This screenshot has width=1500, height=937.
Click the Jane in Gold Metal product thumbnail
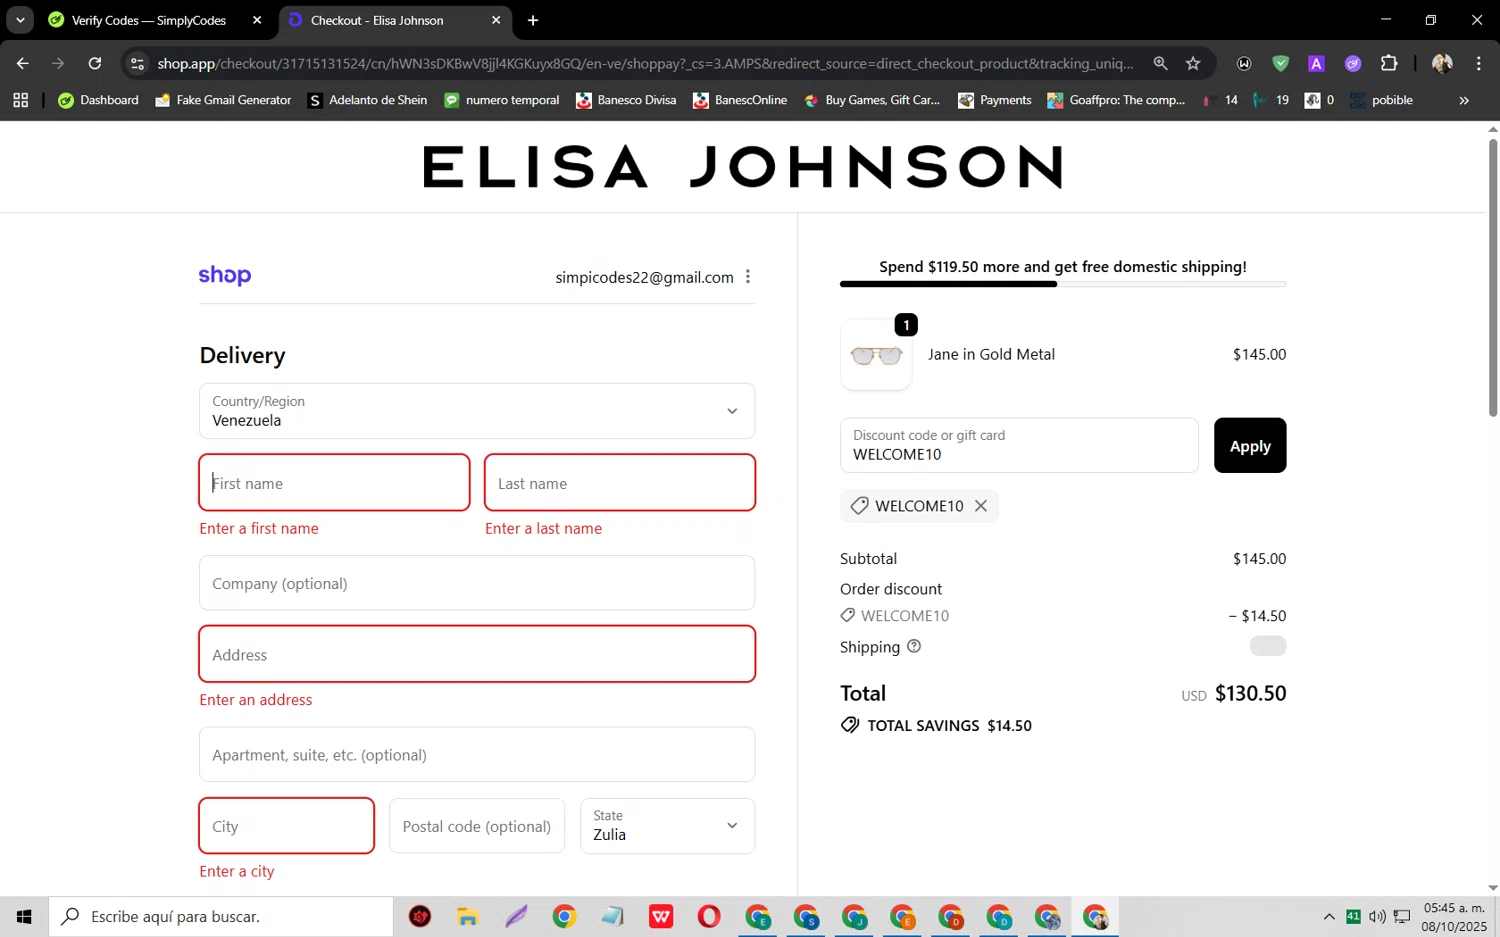pos(876,355)
